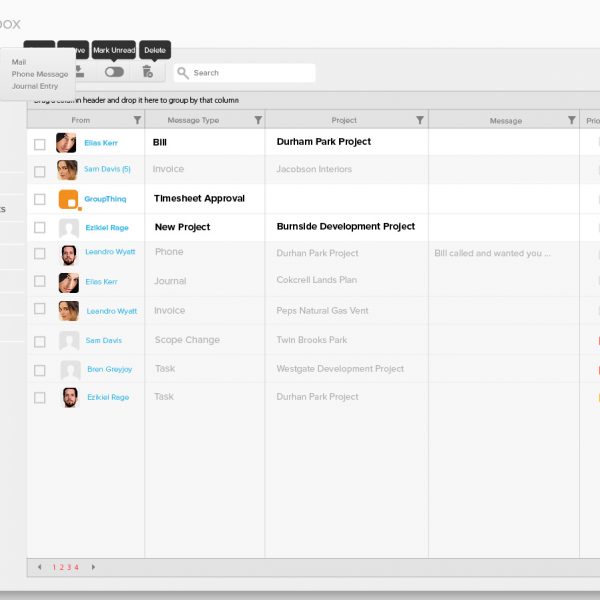Click the Twin Brooks Park cell
The width and height of the screenshot is (600, 600).
(x=311, y=340)
